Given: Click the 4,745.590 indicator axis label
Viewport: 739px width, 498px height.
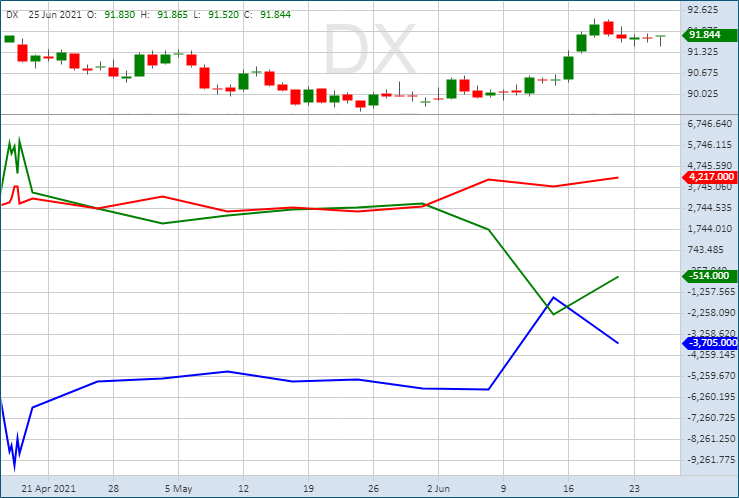Looking at the screenshot, I should click(710, 166).
